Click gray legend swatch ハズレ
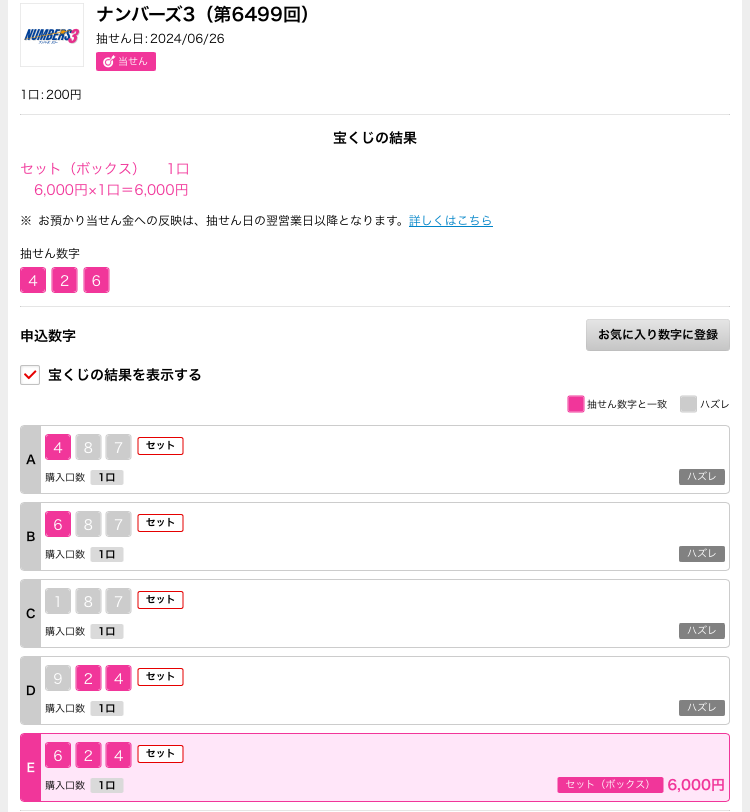Image resolution: width=750 pixels, height=812 pixels. (x=688, y=404)
